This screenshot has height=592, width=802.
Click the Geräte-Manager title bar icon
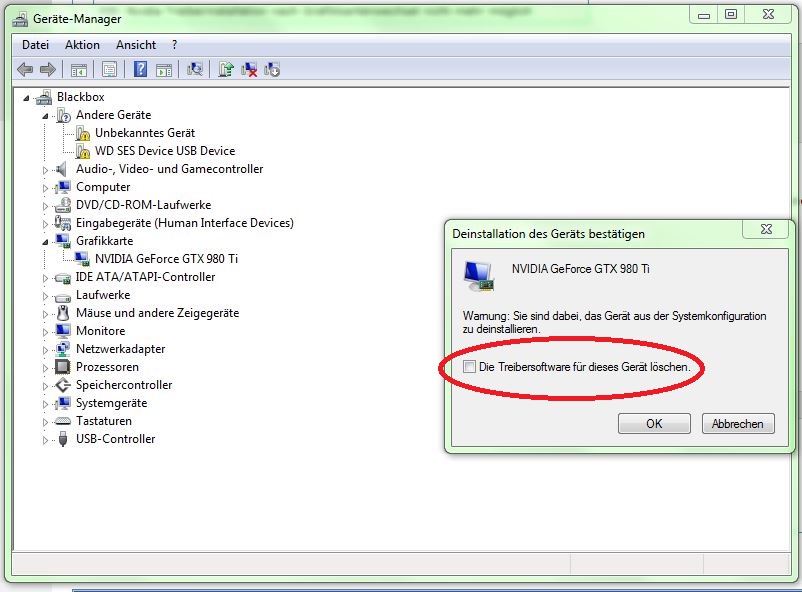20,19
